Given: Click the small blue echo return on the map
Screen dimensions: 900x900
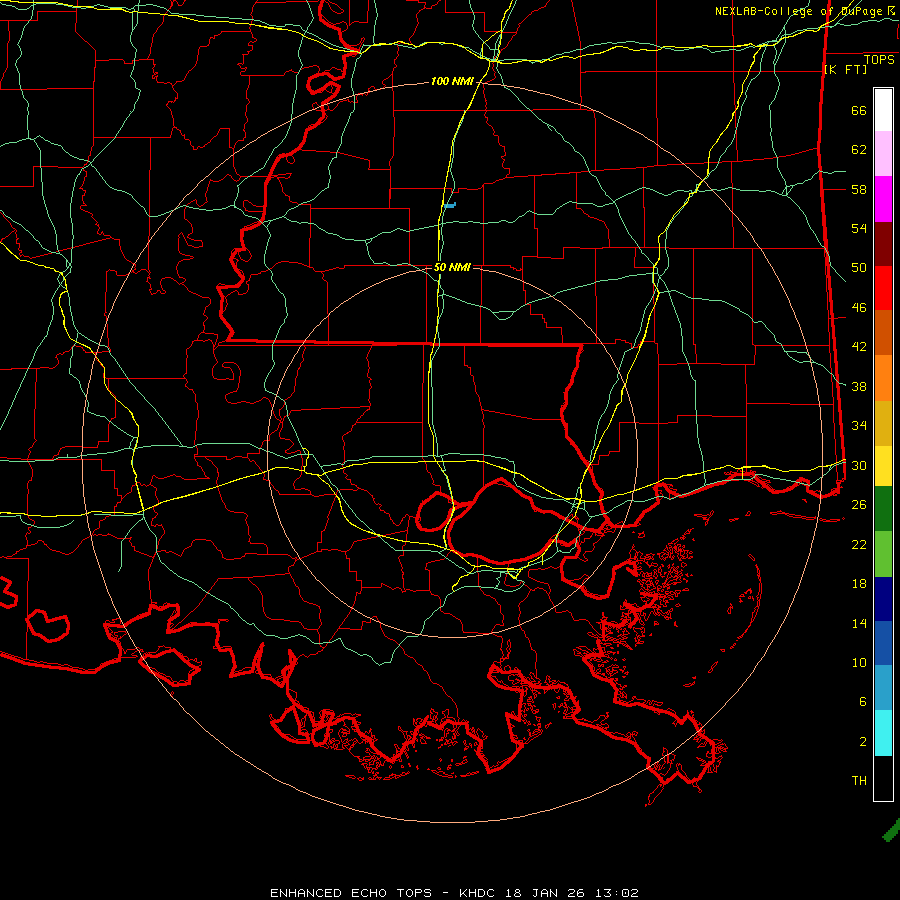Looking at the screenshot, I should click(449, 205).
